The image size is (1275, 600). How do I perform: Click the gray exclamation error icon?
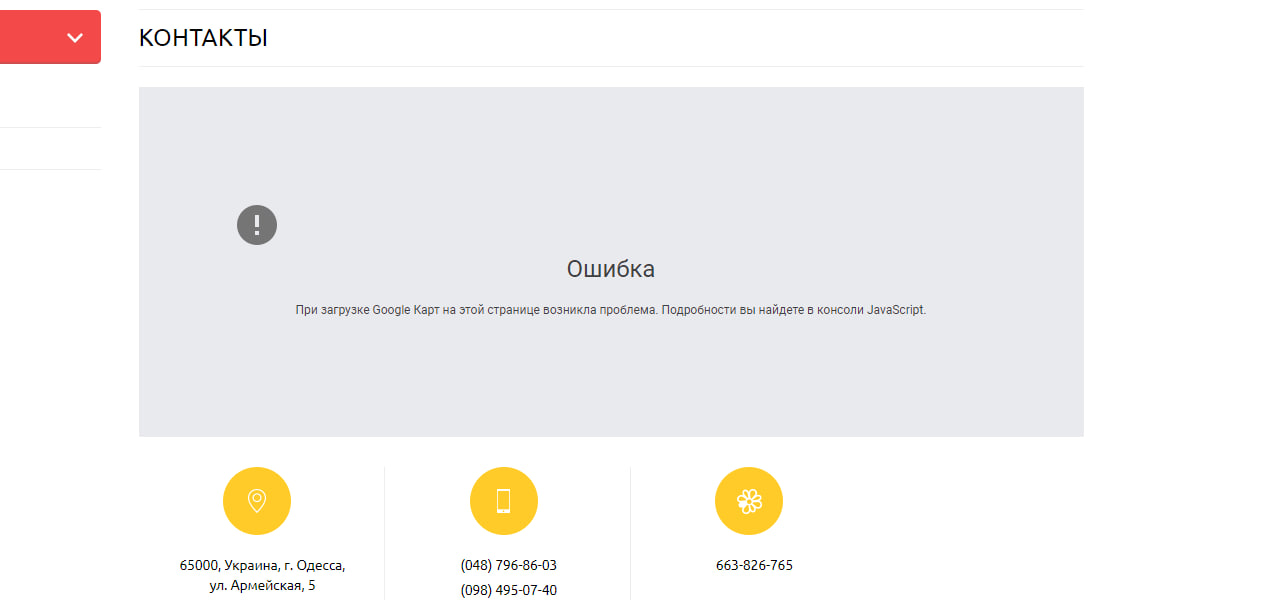click(x=257, y=225)
